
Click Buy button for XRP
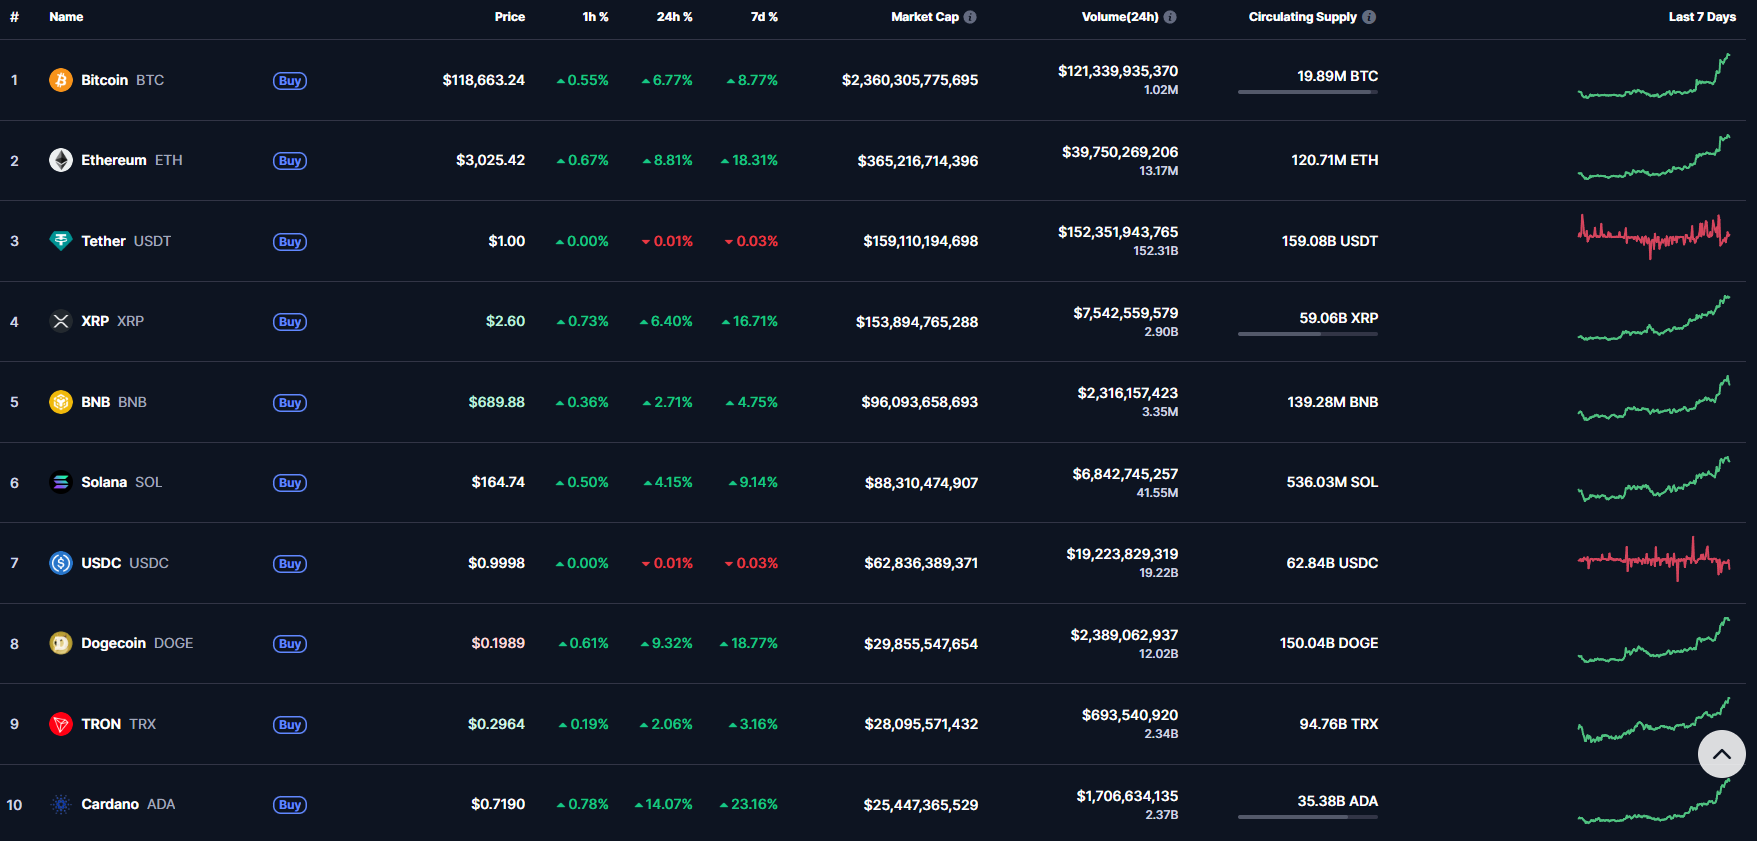coord(290,322)
